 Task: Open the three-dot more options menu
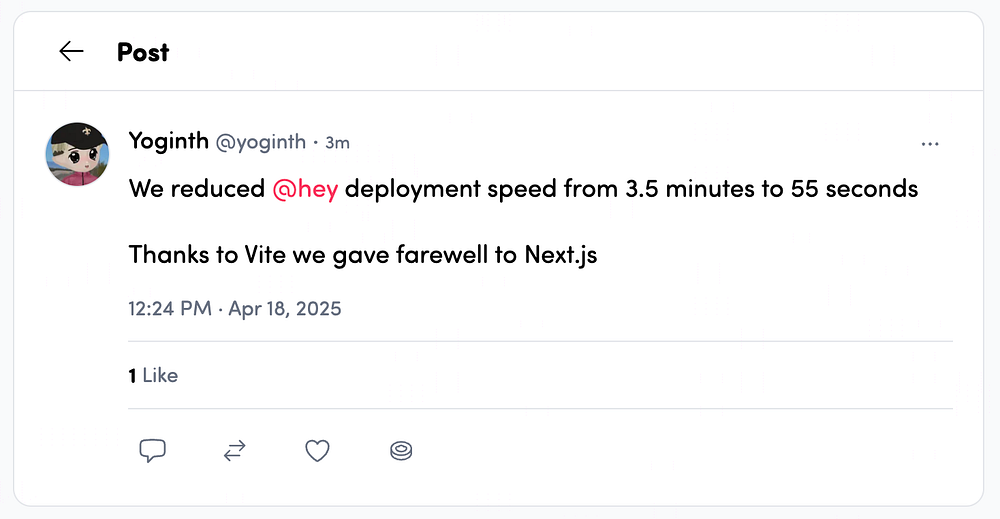[930, 144]
